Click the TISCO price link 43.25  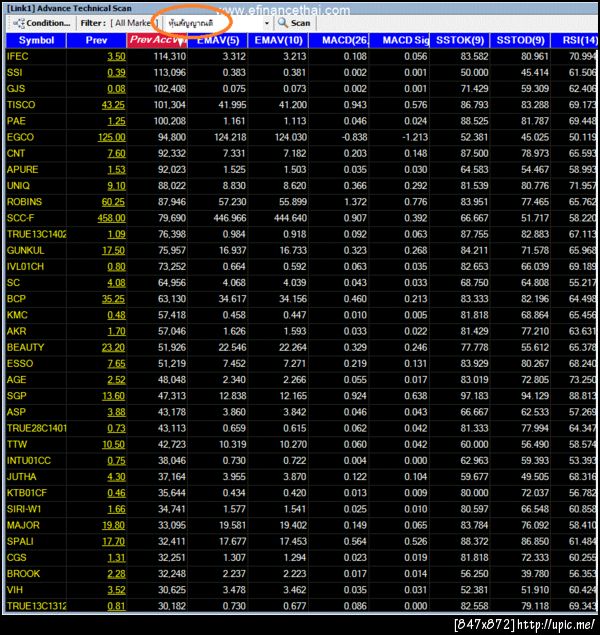click(x=113, y=105)
